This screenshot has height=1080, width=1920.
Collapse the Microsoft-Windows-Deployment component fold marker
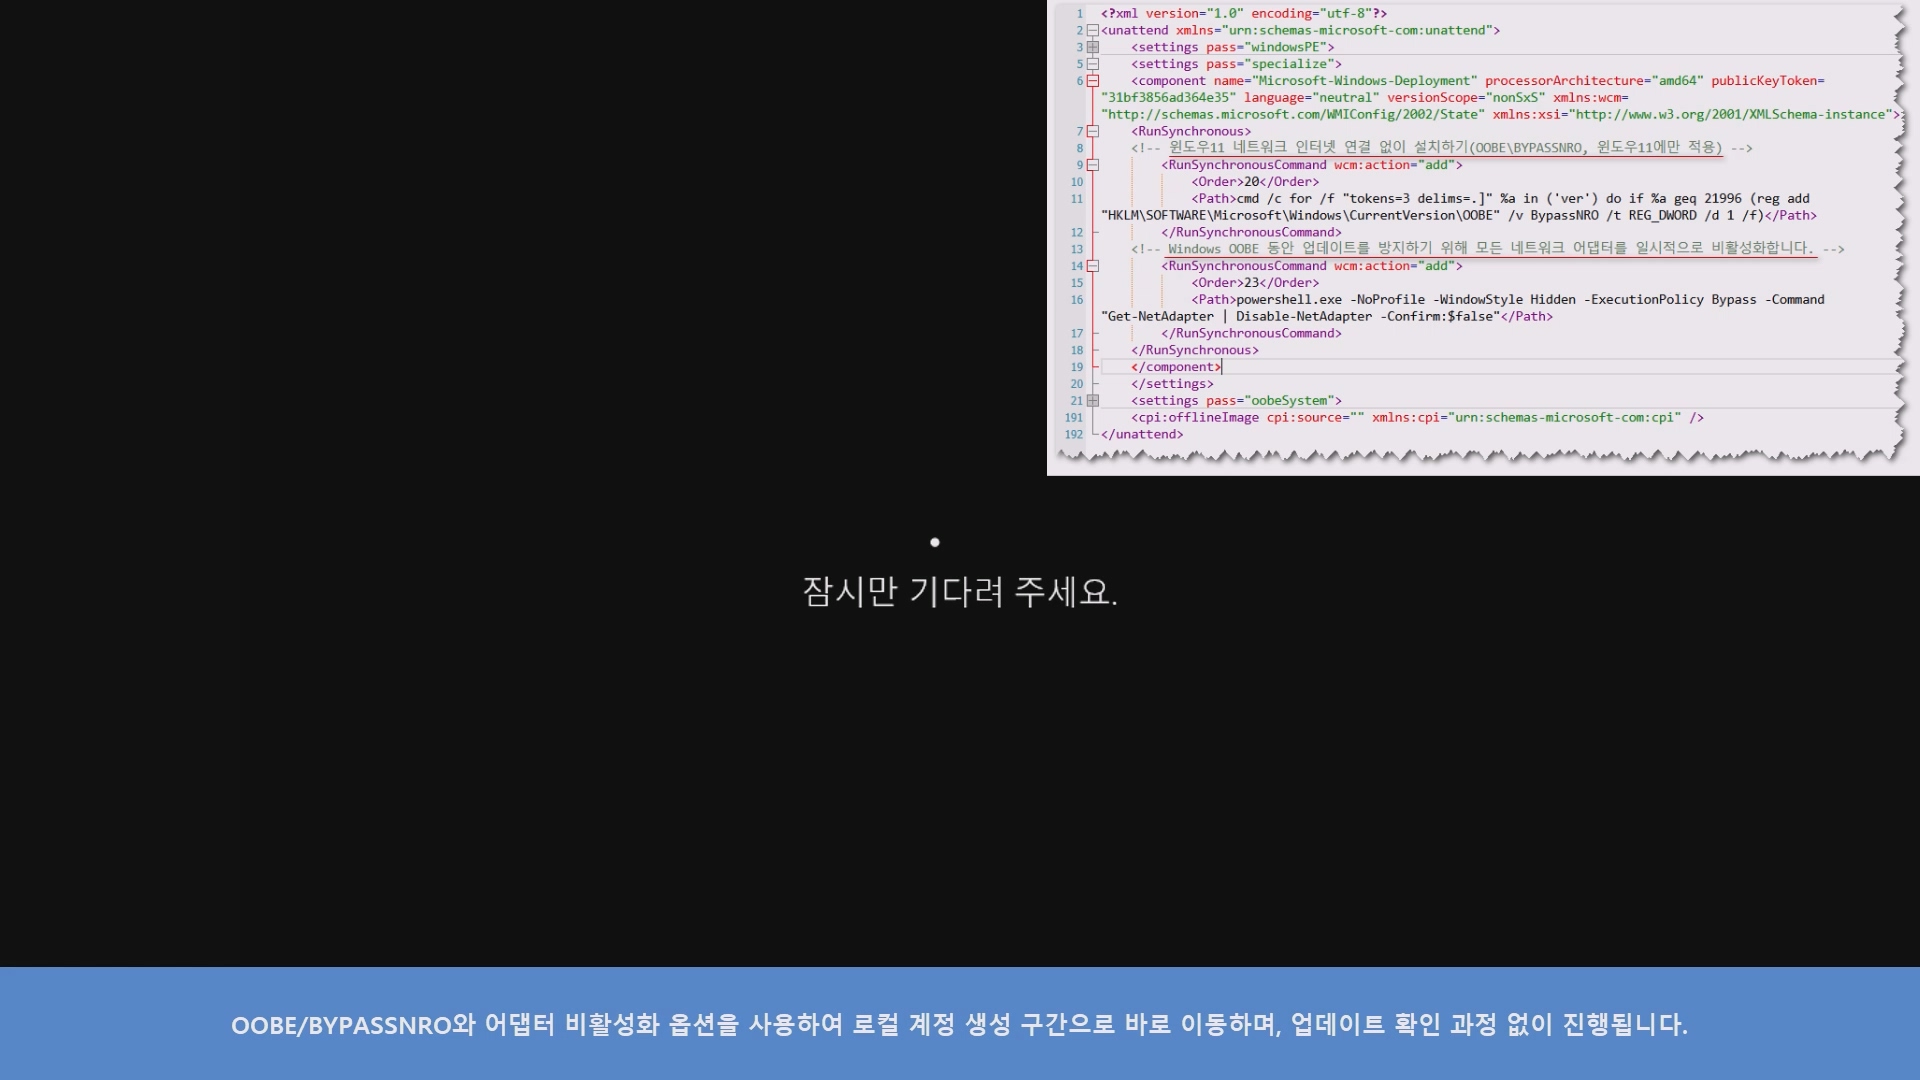click(x=1093, y=81)
